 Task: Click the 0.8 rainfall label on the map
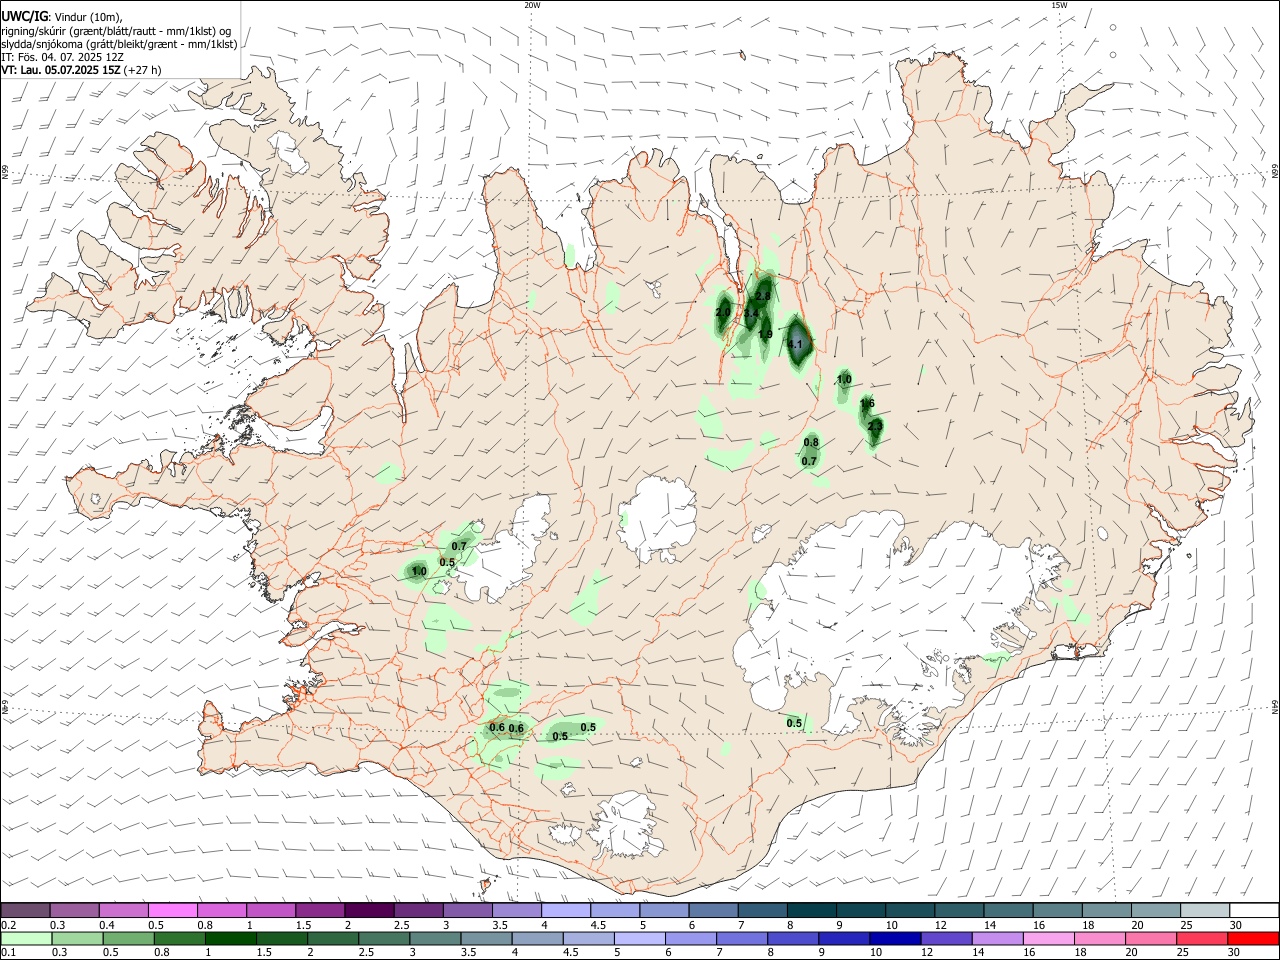coord(811,442)
